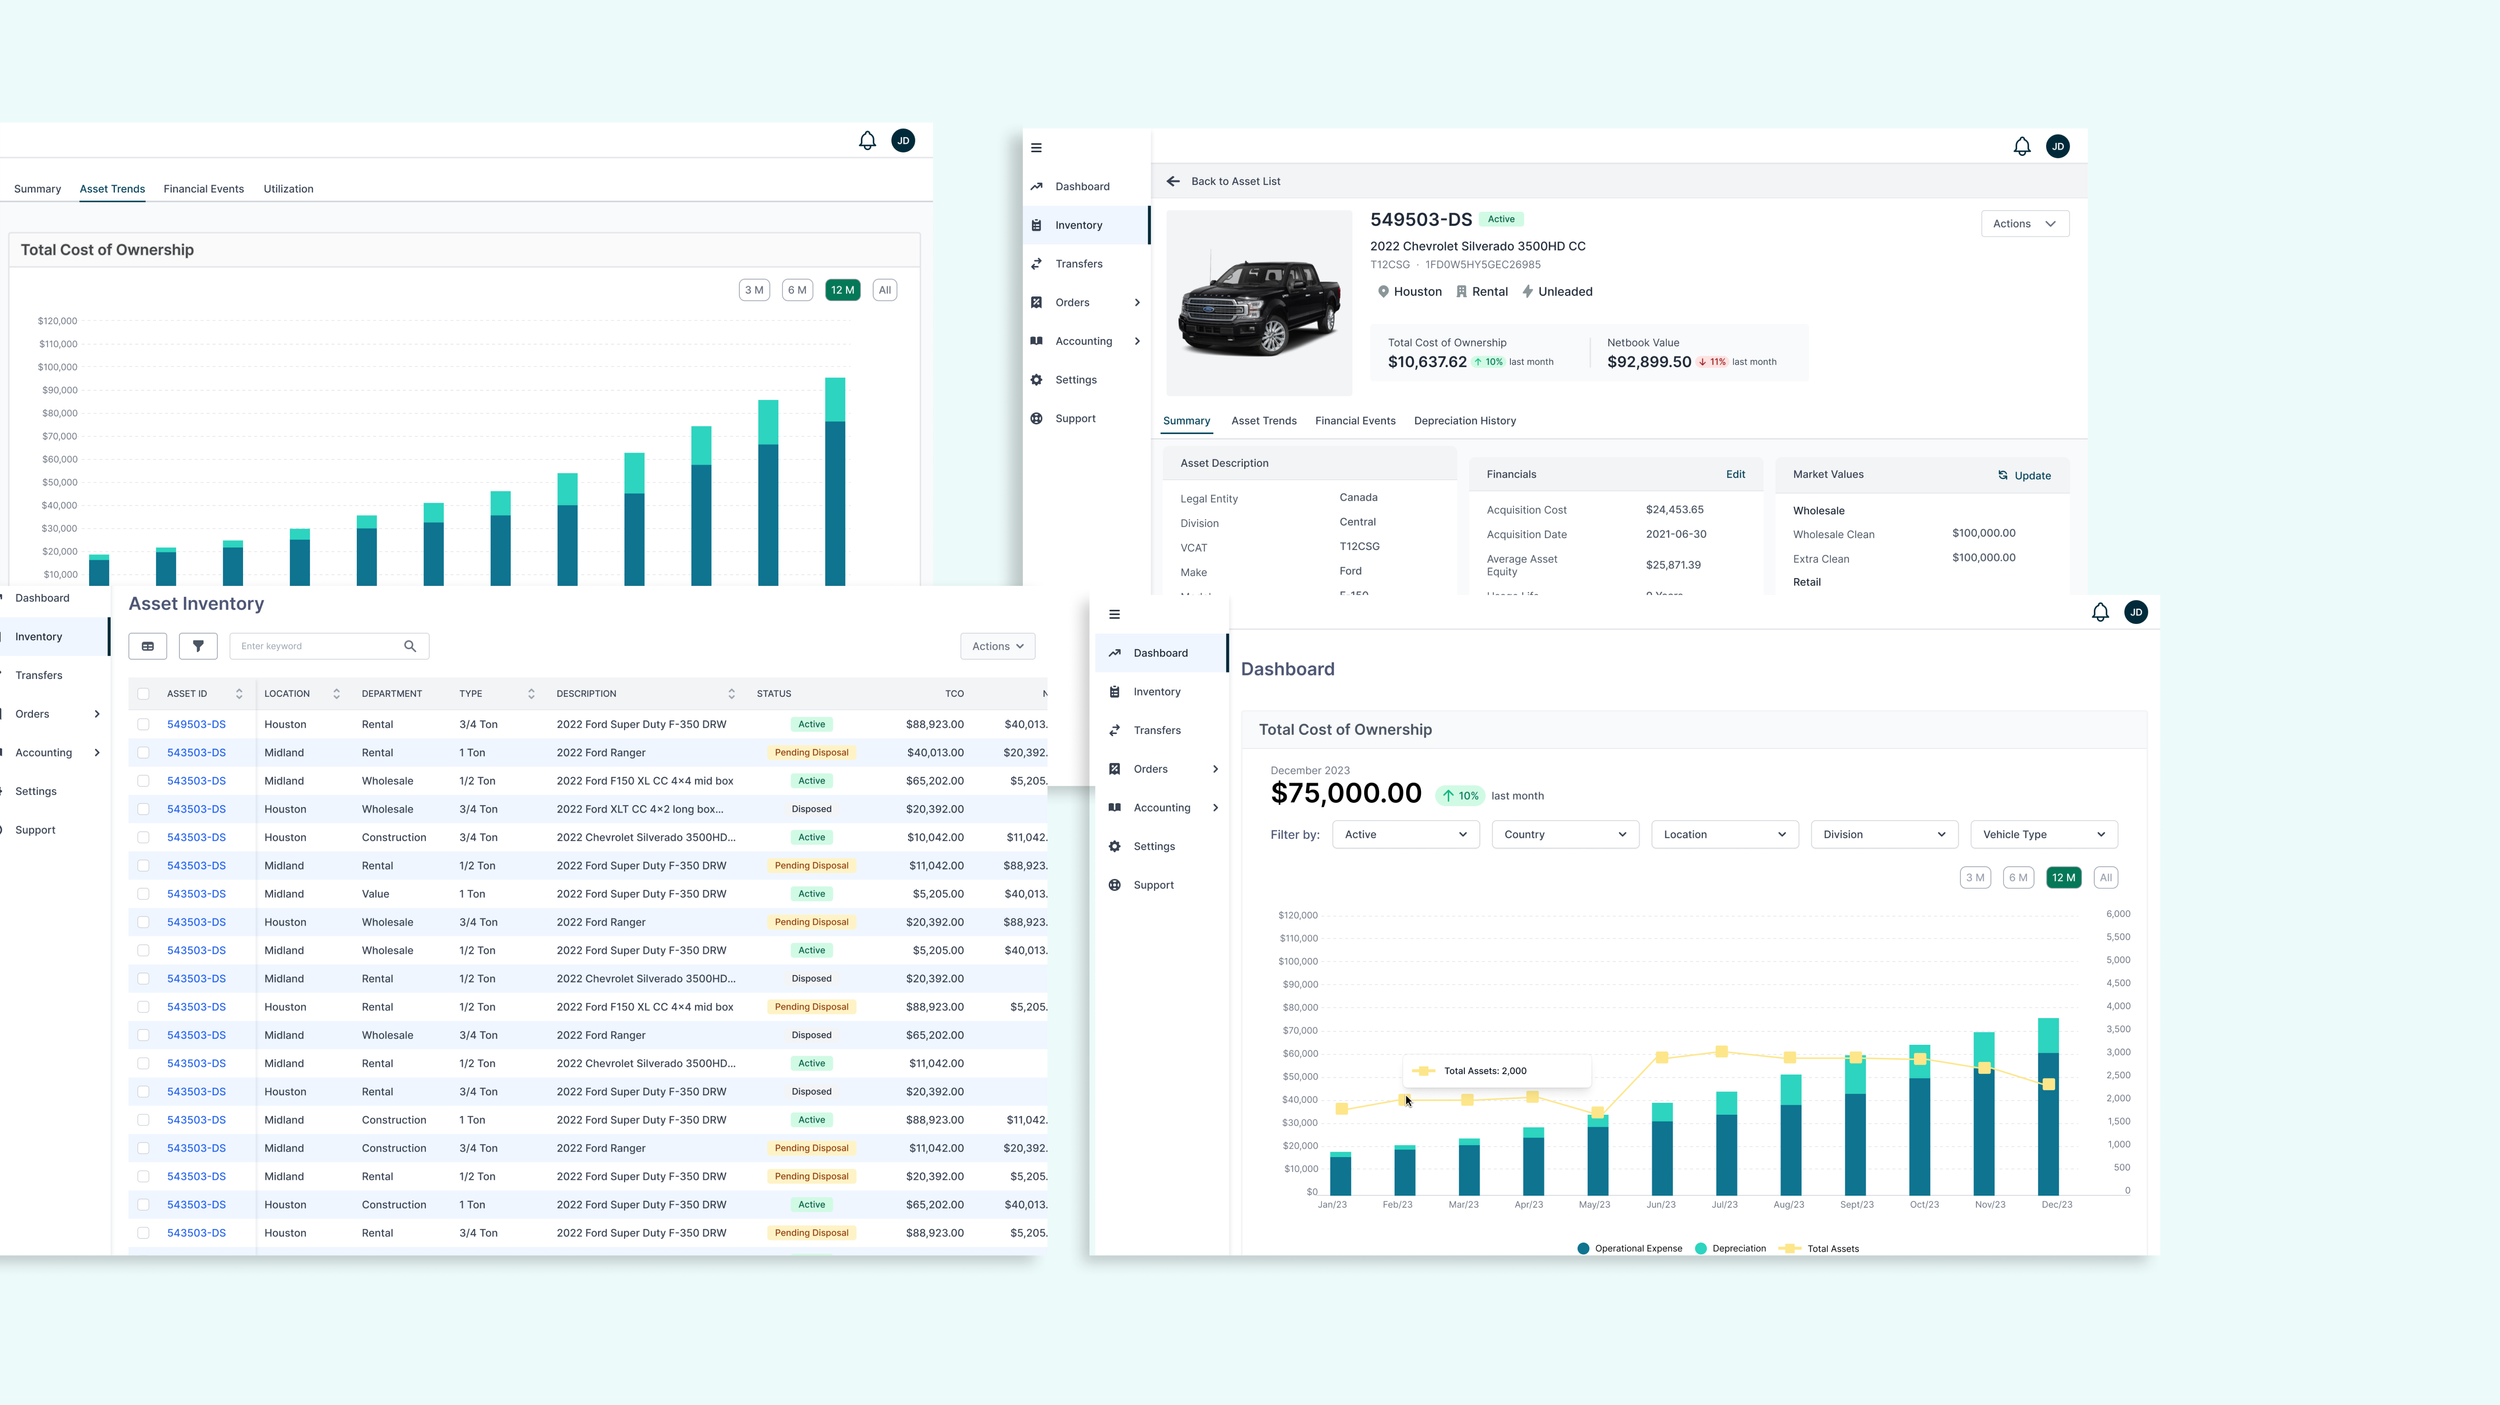This screenshot has height=1405, width=2500.
Task: Click the search magnifier in the keyword field
Action: click(410, 646)
